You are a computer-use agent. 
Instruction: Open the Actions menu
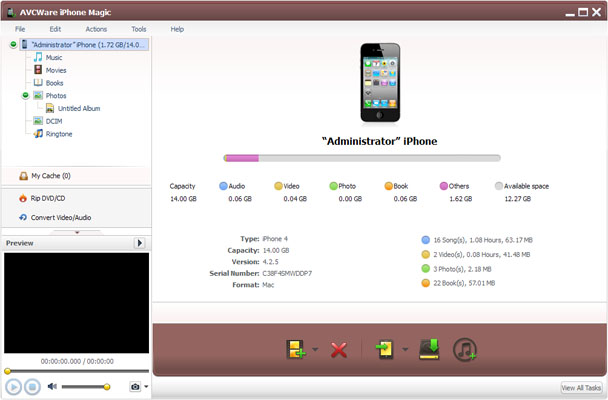pyautogui.click(x=96, y=29)
